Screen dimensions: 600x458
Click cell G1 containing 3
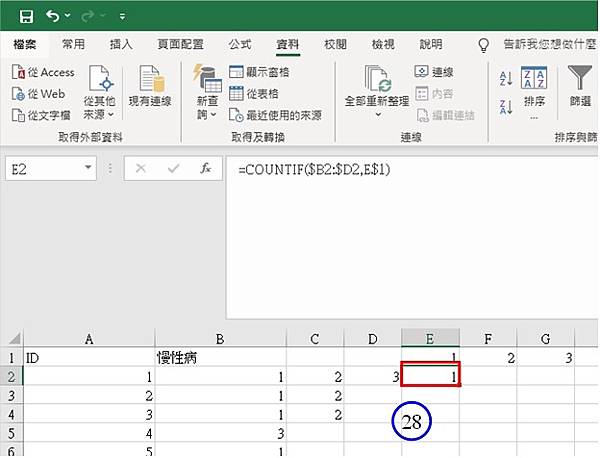click(546, 358)
